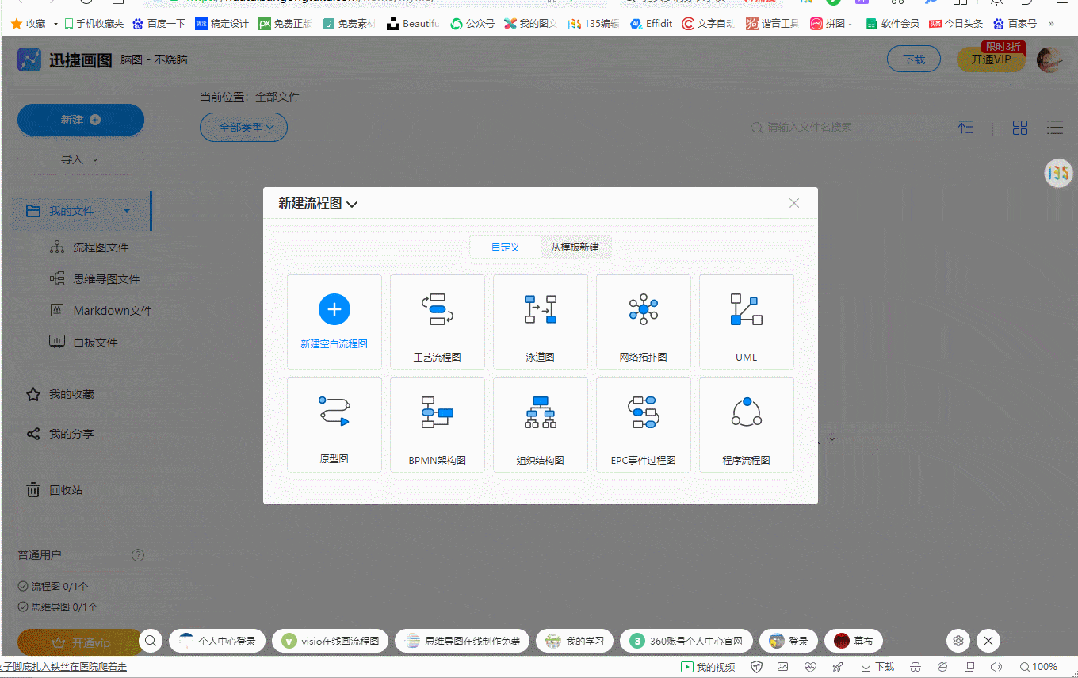Click the 下载 download button
Screen dimensions: 1078x678
(x=913, y=60)
